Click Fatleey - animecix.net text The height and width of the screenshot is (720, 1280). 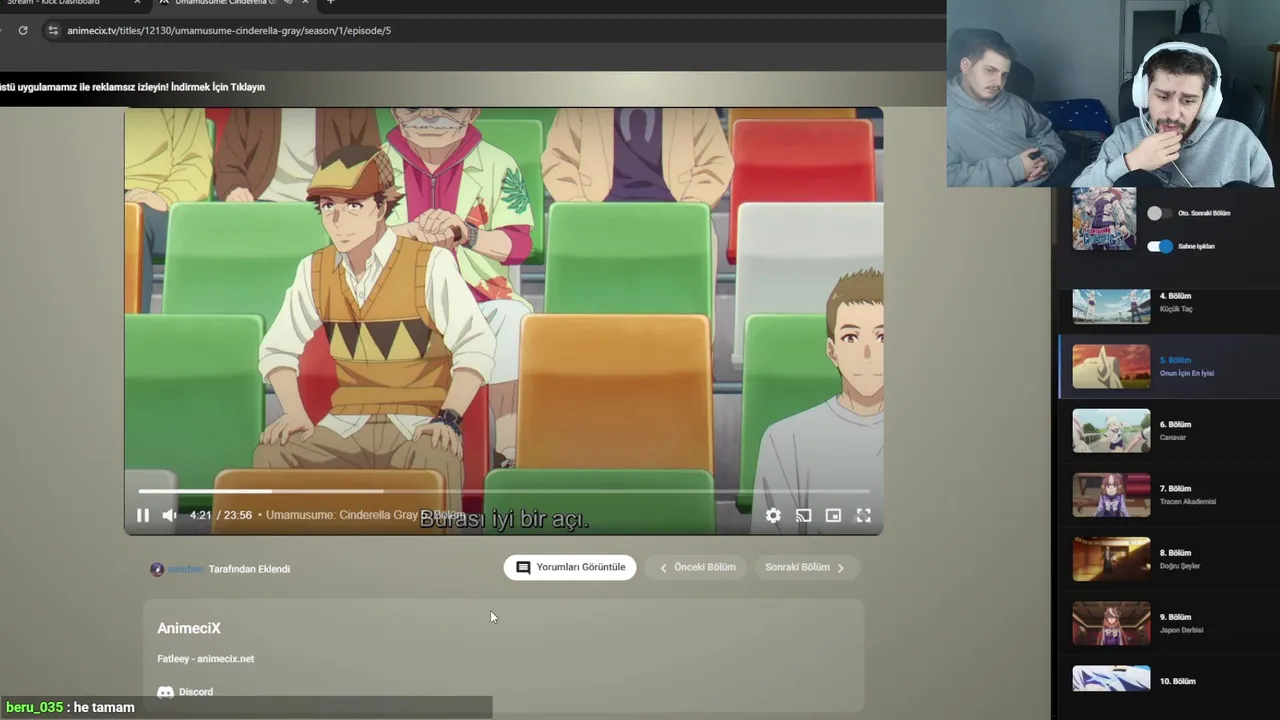click(206, 659)
